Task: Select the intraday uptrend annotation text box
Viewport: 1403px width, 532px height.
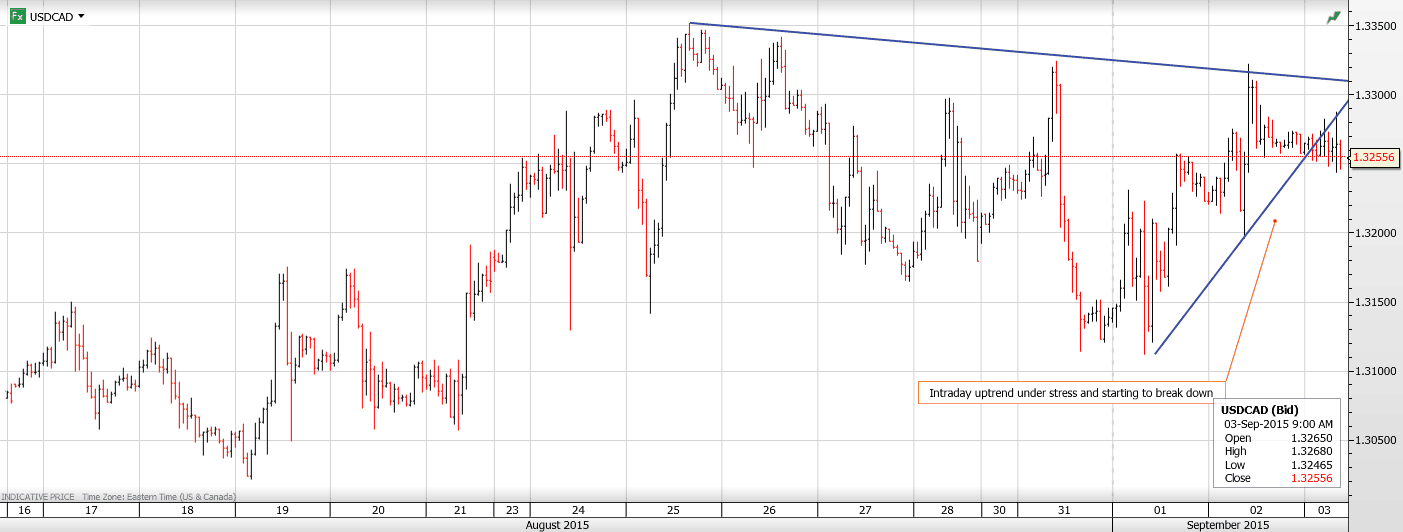Action: tap(1070, 393)
